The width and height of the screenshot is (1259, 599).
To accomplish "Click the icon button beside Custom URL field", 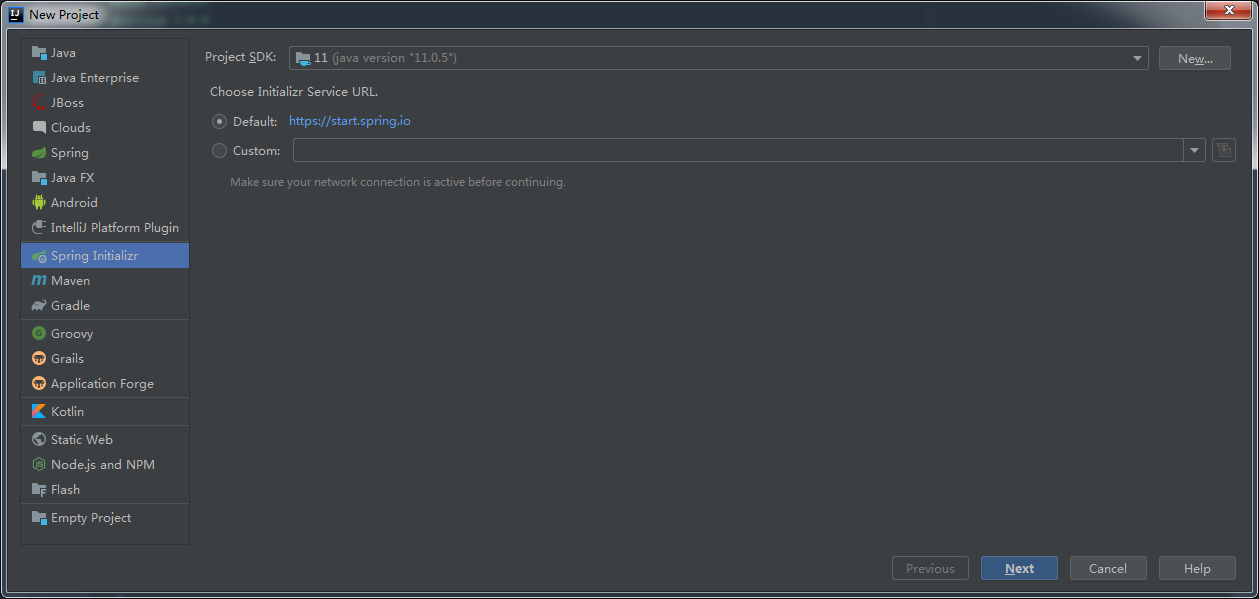I will coord(1223,151).
